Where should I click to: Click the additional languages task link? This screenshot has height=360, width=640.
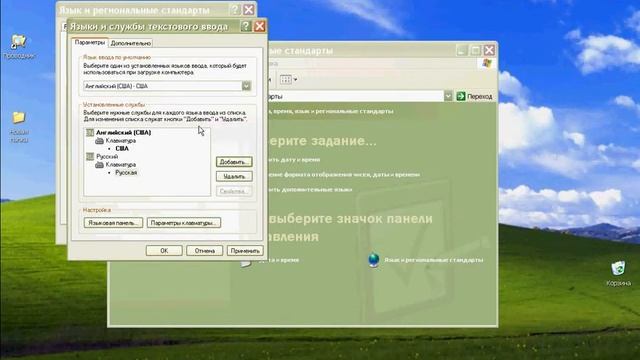(310, 189)
